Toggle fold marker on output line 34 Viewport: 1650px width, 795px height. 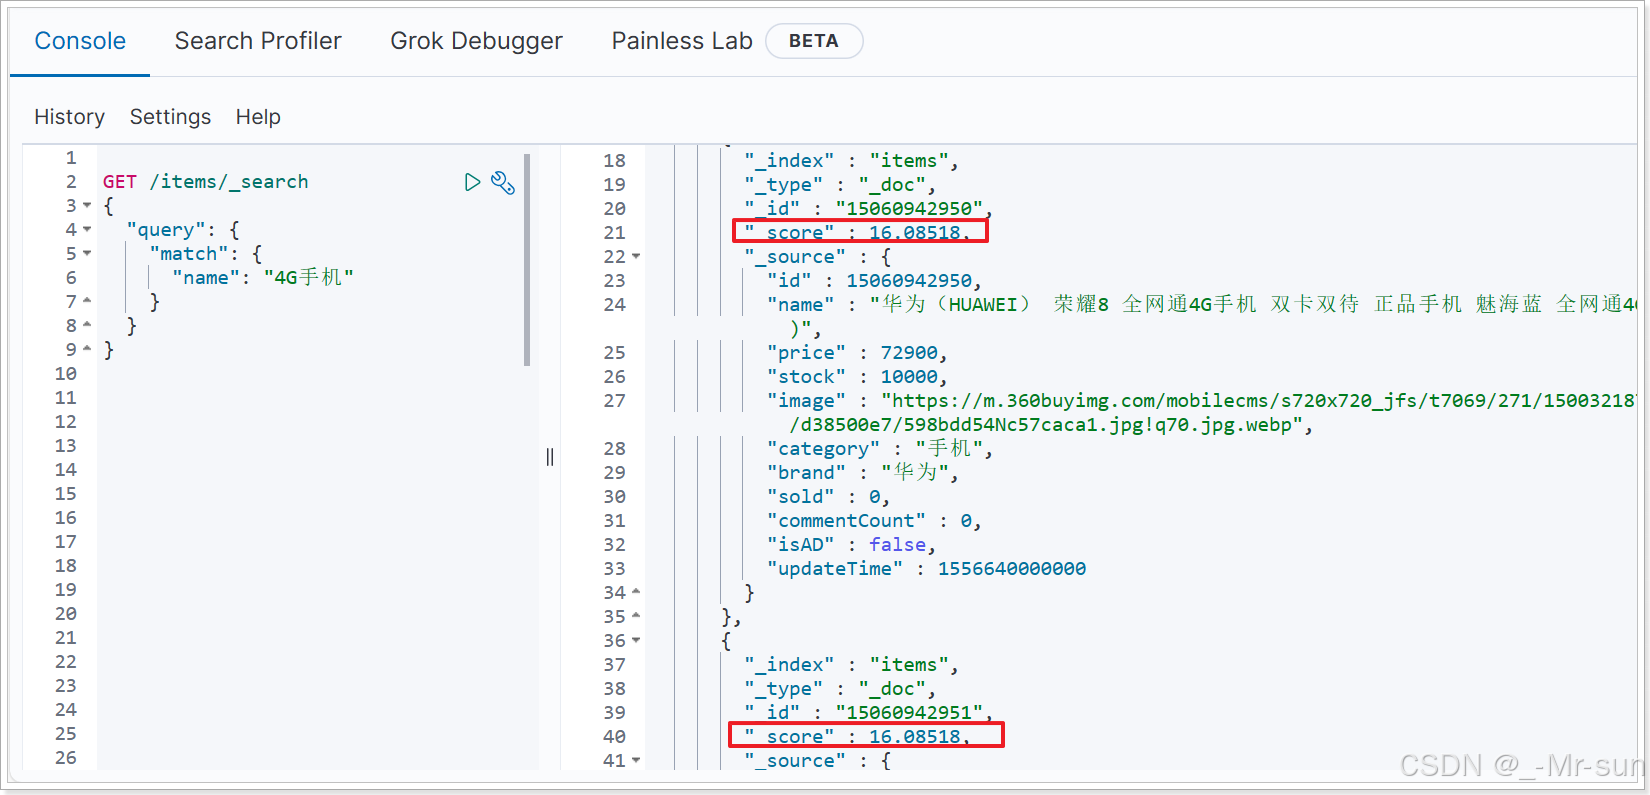point(636,593)
